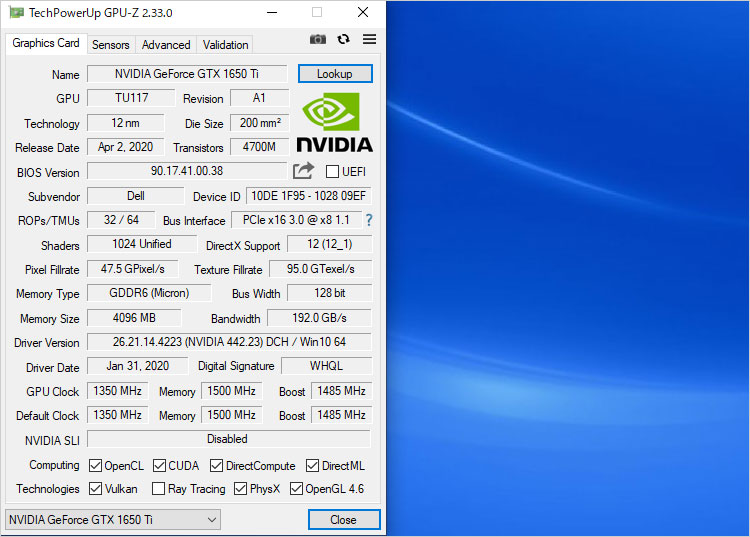Click the Memory Size value 4096 MB
The height and width of the screenshot is (537, 750).
coord(134,318)
